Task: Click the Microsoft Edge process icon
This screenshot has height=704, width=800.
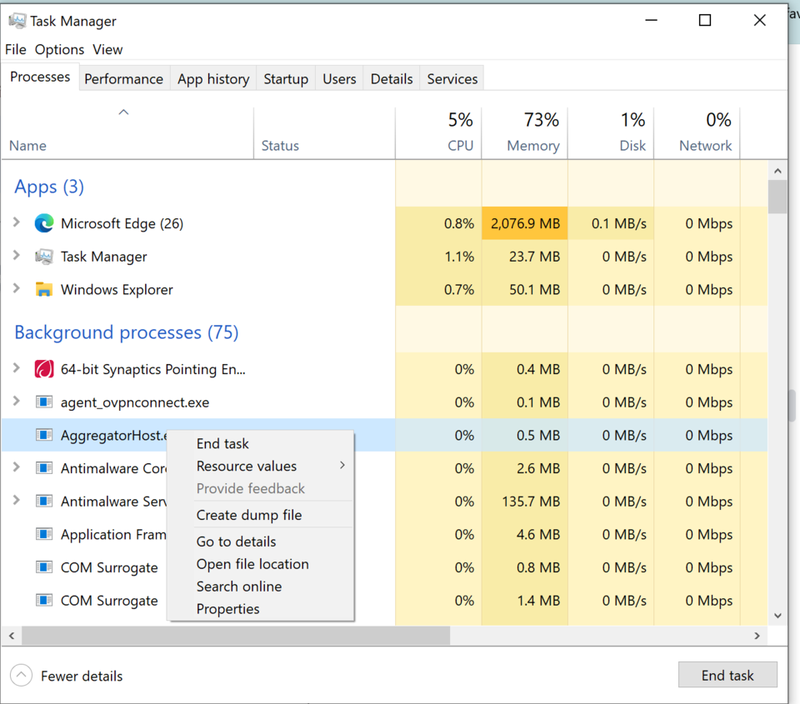Action: 44,224
